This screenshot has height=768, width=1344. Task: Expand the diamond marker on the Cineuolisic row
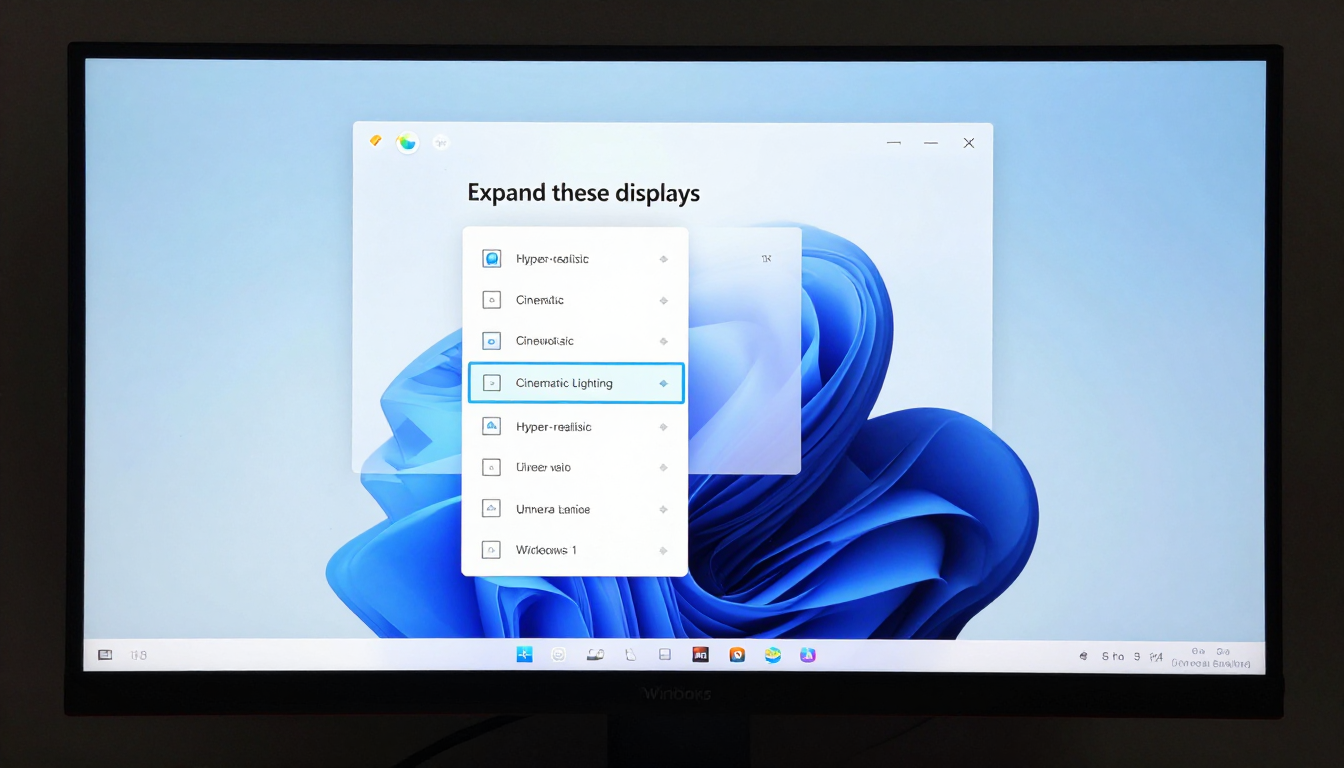coord(663,341)
